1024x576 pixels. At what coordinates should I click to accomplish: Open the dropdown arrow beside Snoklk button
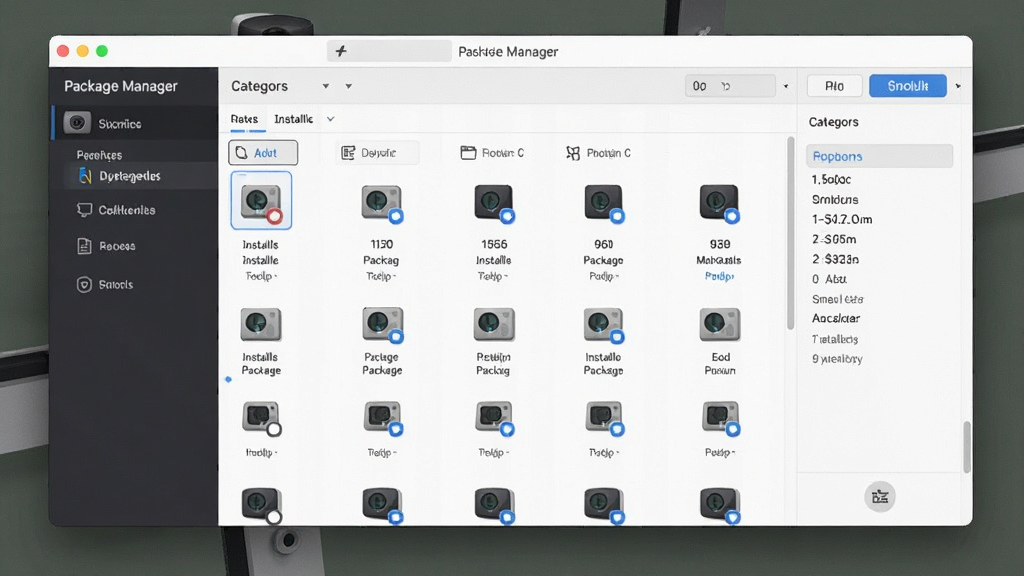tap(958, 86)
